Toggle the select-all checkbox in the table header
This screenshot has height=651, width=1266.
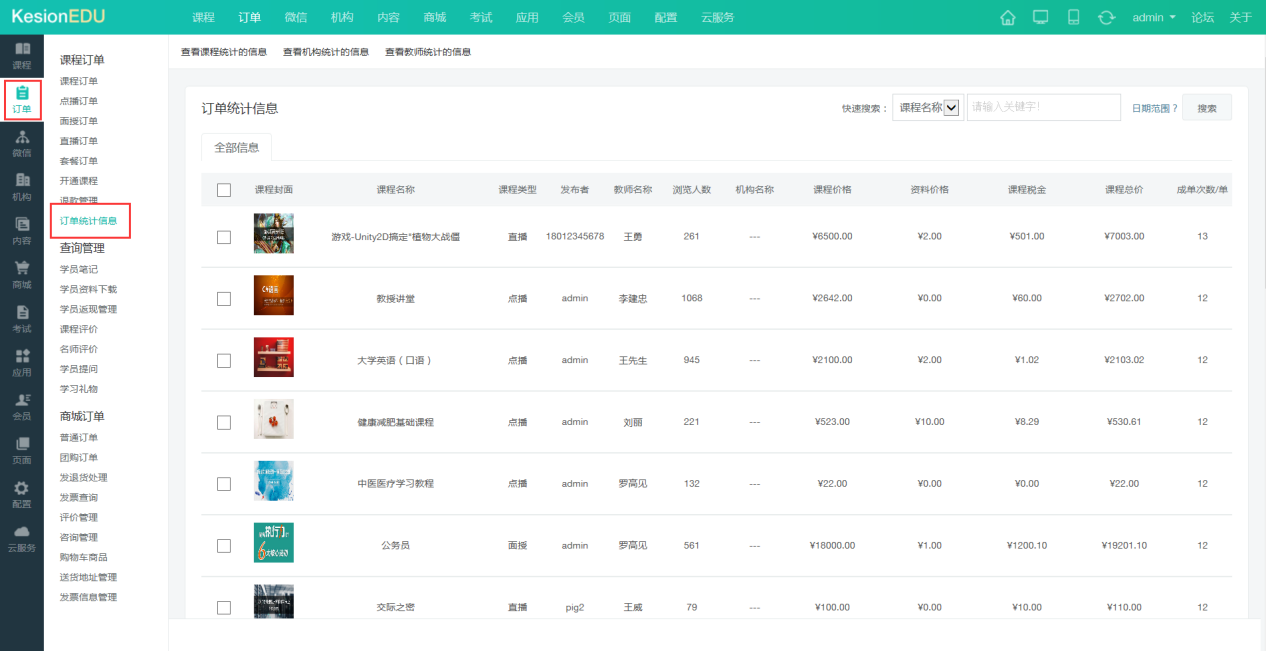click(223, 189)
